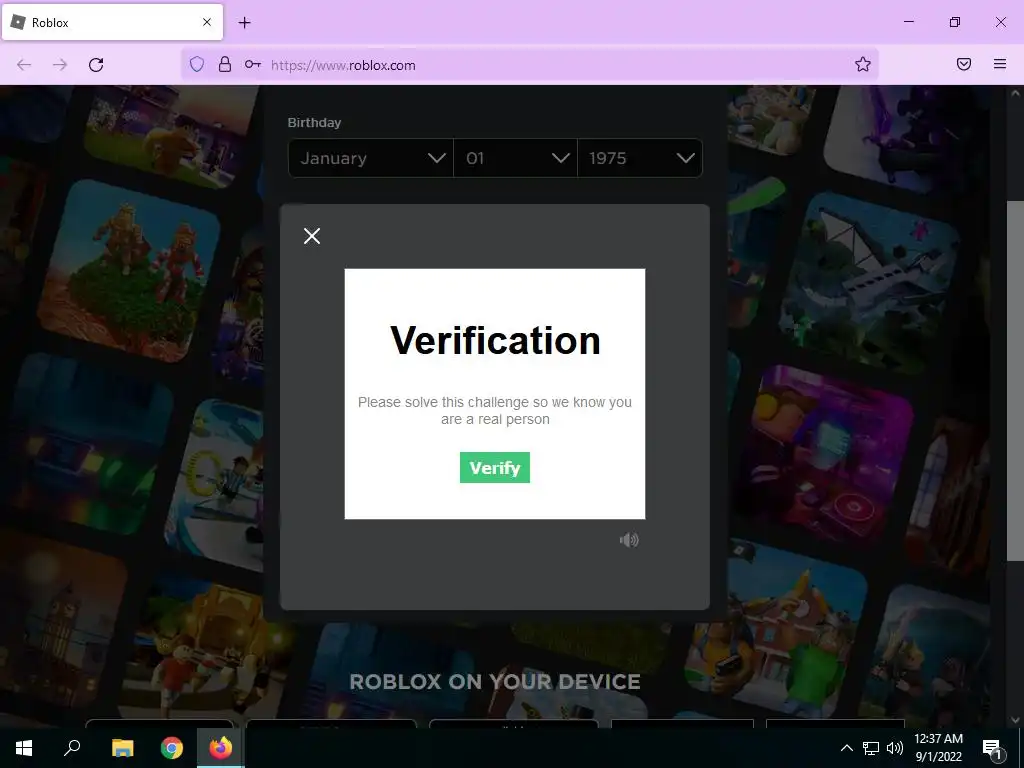Open the taskbar clock showing 12:37 AM
1024x768 pixels.
coord(938,748)
